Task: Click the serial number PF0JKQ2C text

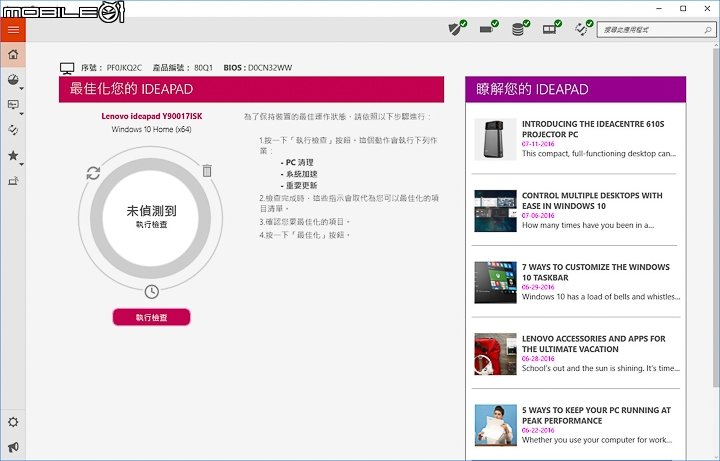Action: click(x=124, y=68)
